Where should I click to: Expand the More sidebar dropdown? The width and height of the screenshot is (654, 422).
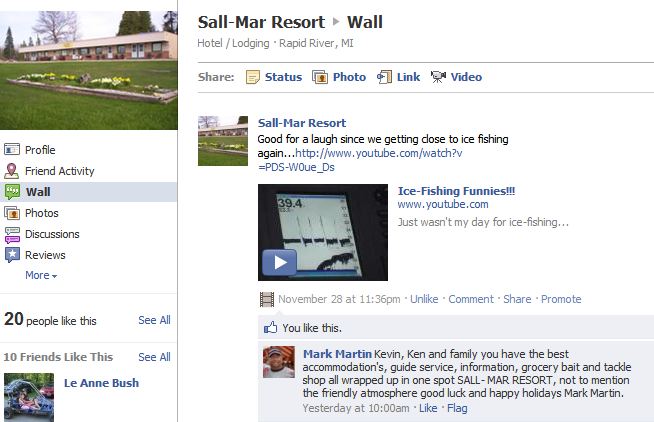(x=41, y=275)
